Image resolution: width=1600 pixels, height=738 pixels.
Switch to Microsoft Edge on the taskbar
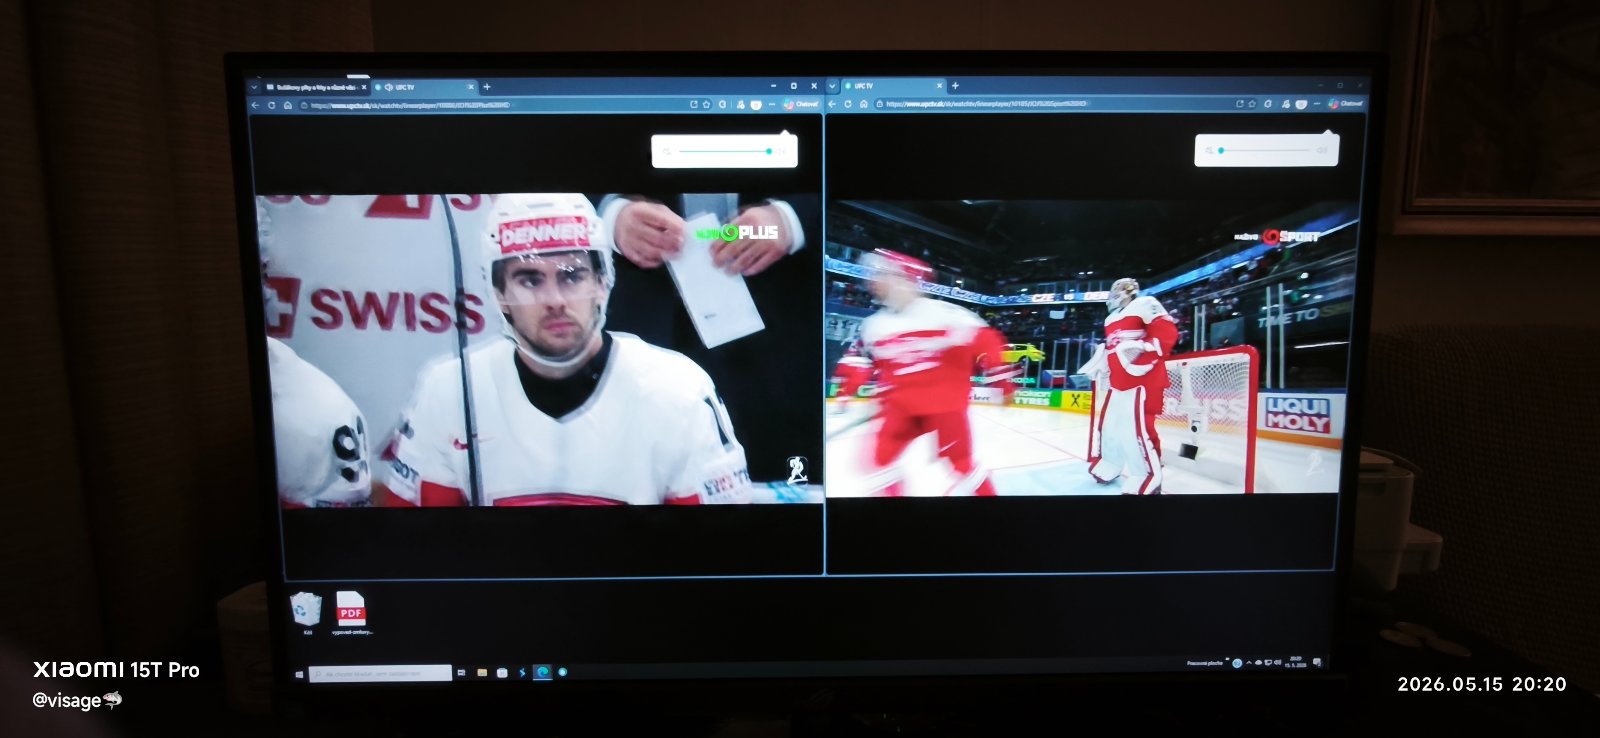point(543,673)
